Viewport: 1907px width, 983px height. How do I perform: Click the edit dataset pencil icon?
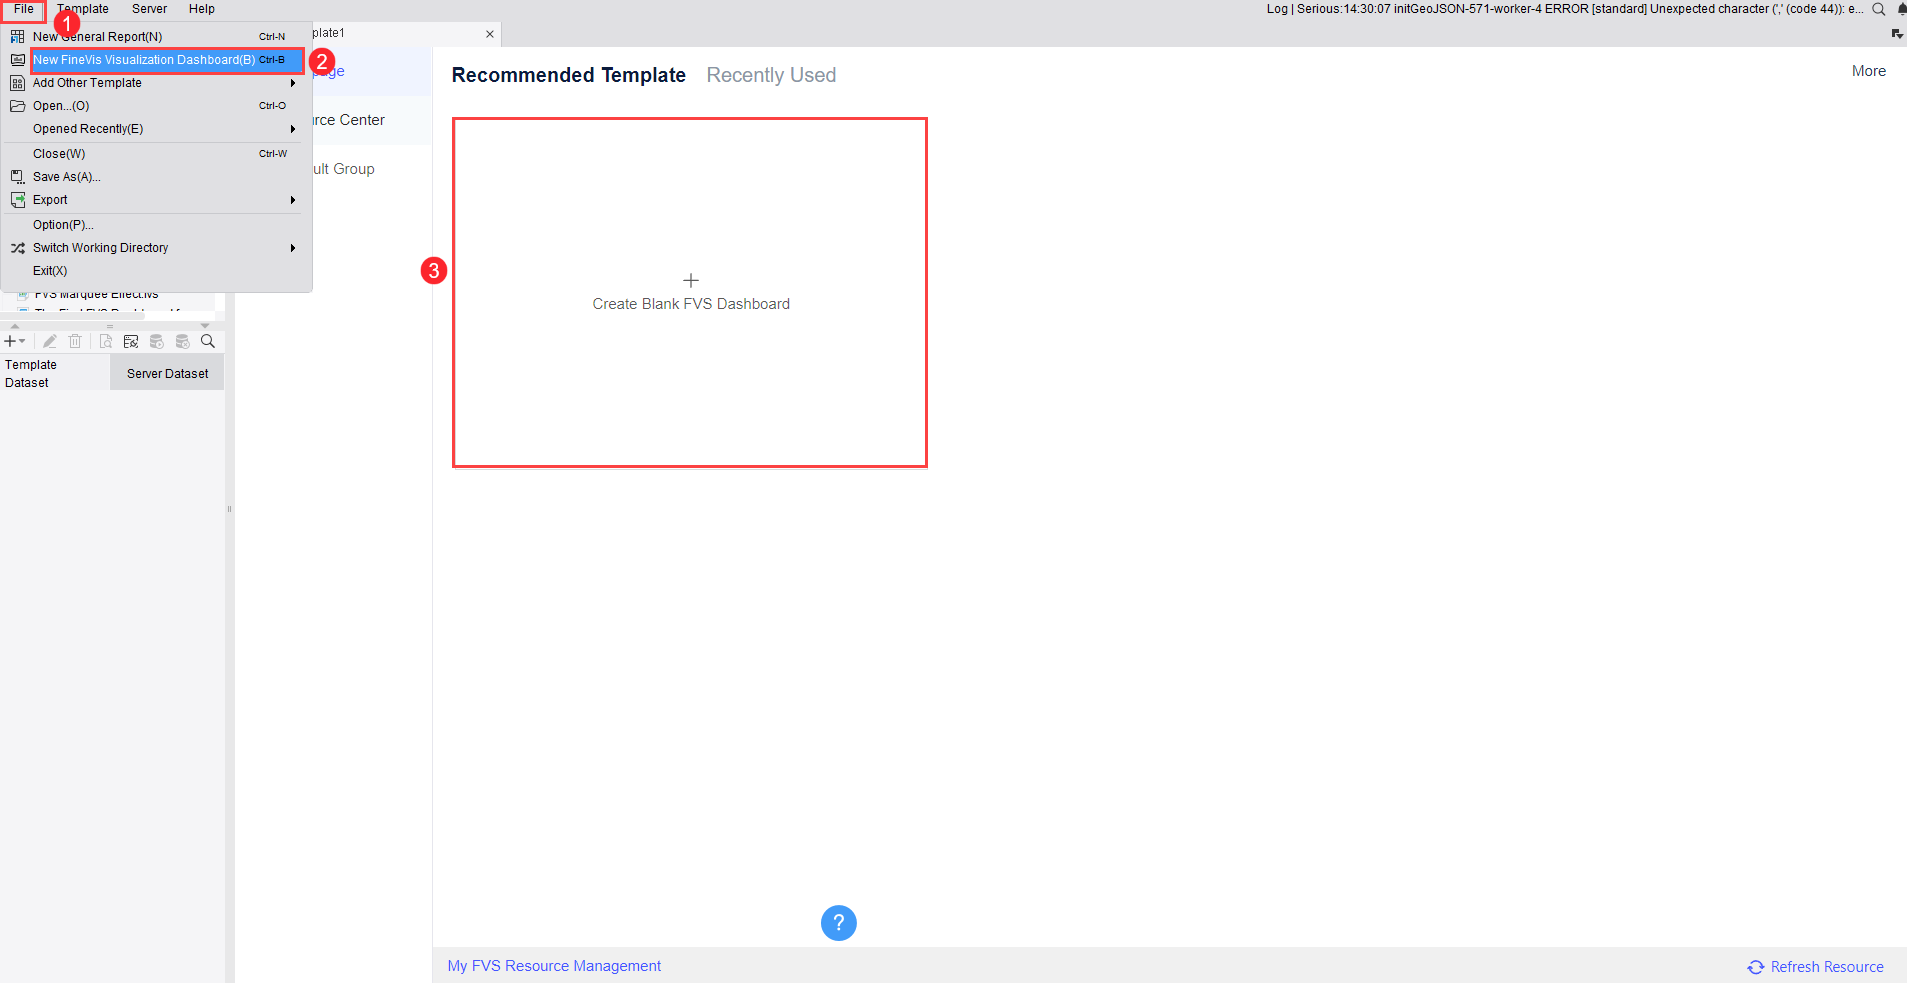tap(49, 341)
